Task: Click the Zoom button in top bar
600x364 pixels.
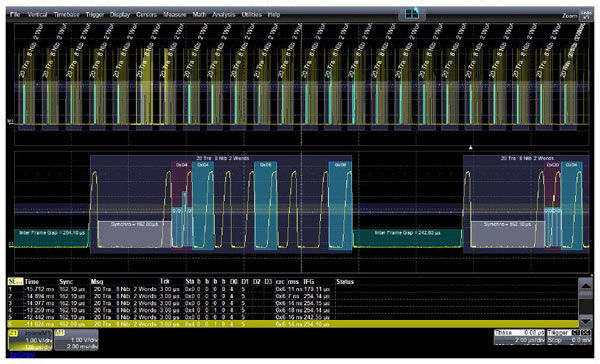Action: pos(569,16)
